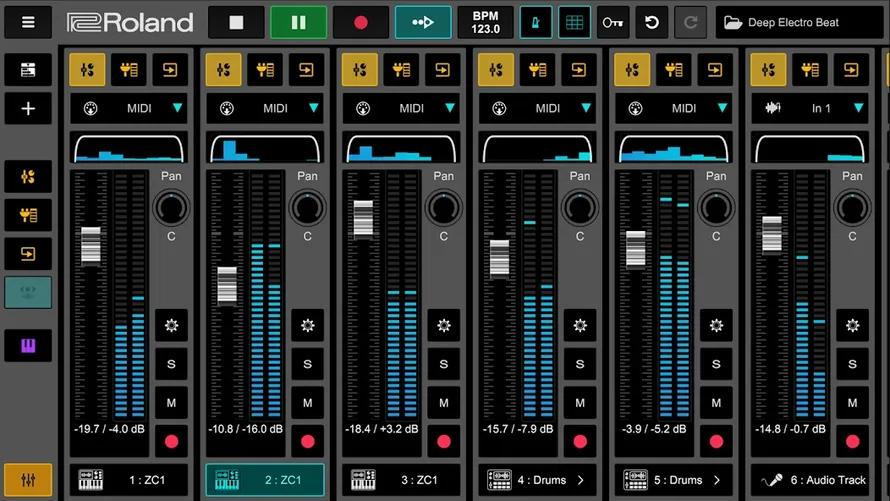Click the BPM 123.0 tempo display
Screen dimensions: 890x501
point(485,22)
